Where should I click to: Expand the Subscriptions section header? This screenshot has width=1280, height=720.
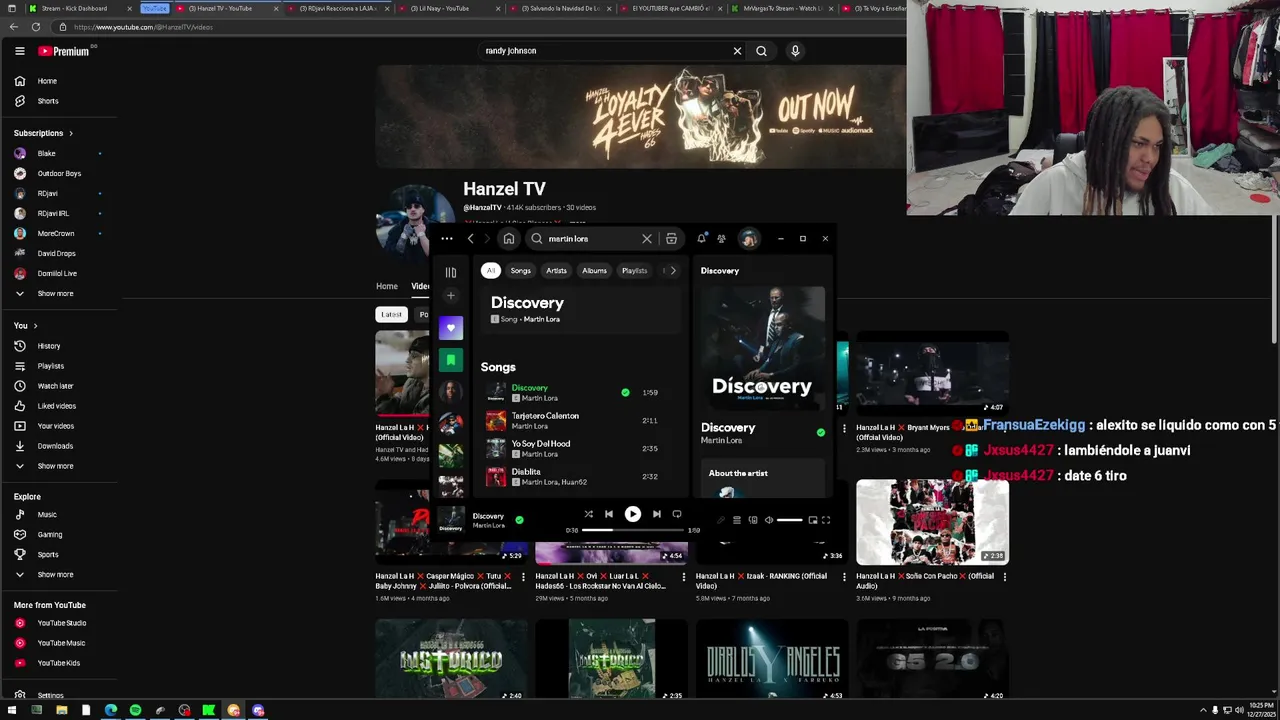(43, 133)
